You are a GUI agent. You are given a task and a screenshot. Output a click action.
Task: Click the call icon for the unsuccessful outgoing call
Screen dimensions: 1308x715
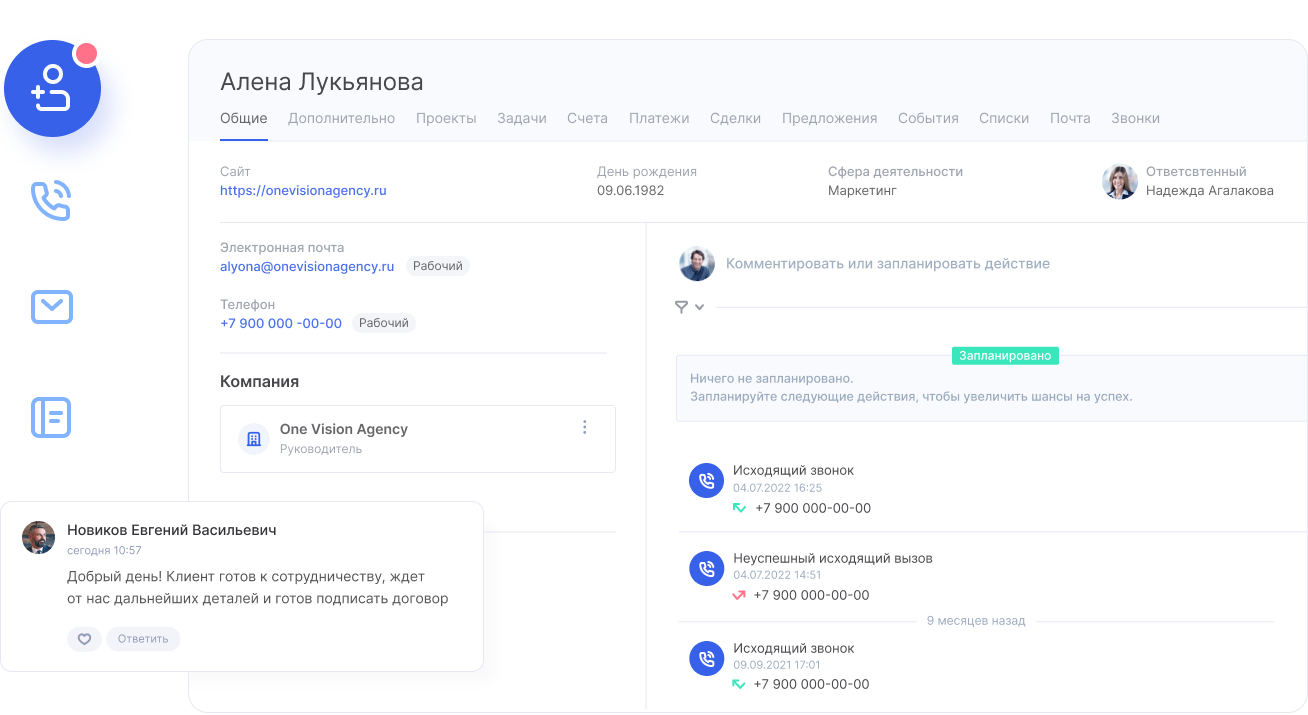click(706, 569)
